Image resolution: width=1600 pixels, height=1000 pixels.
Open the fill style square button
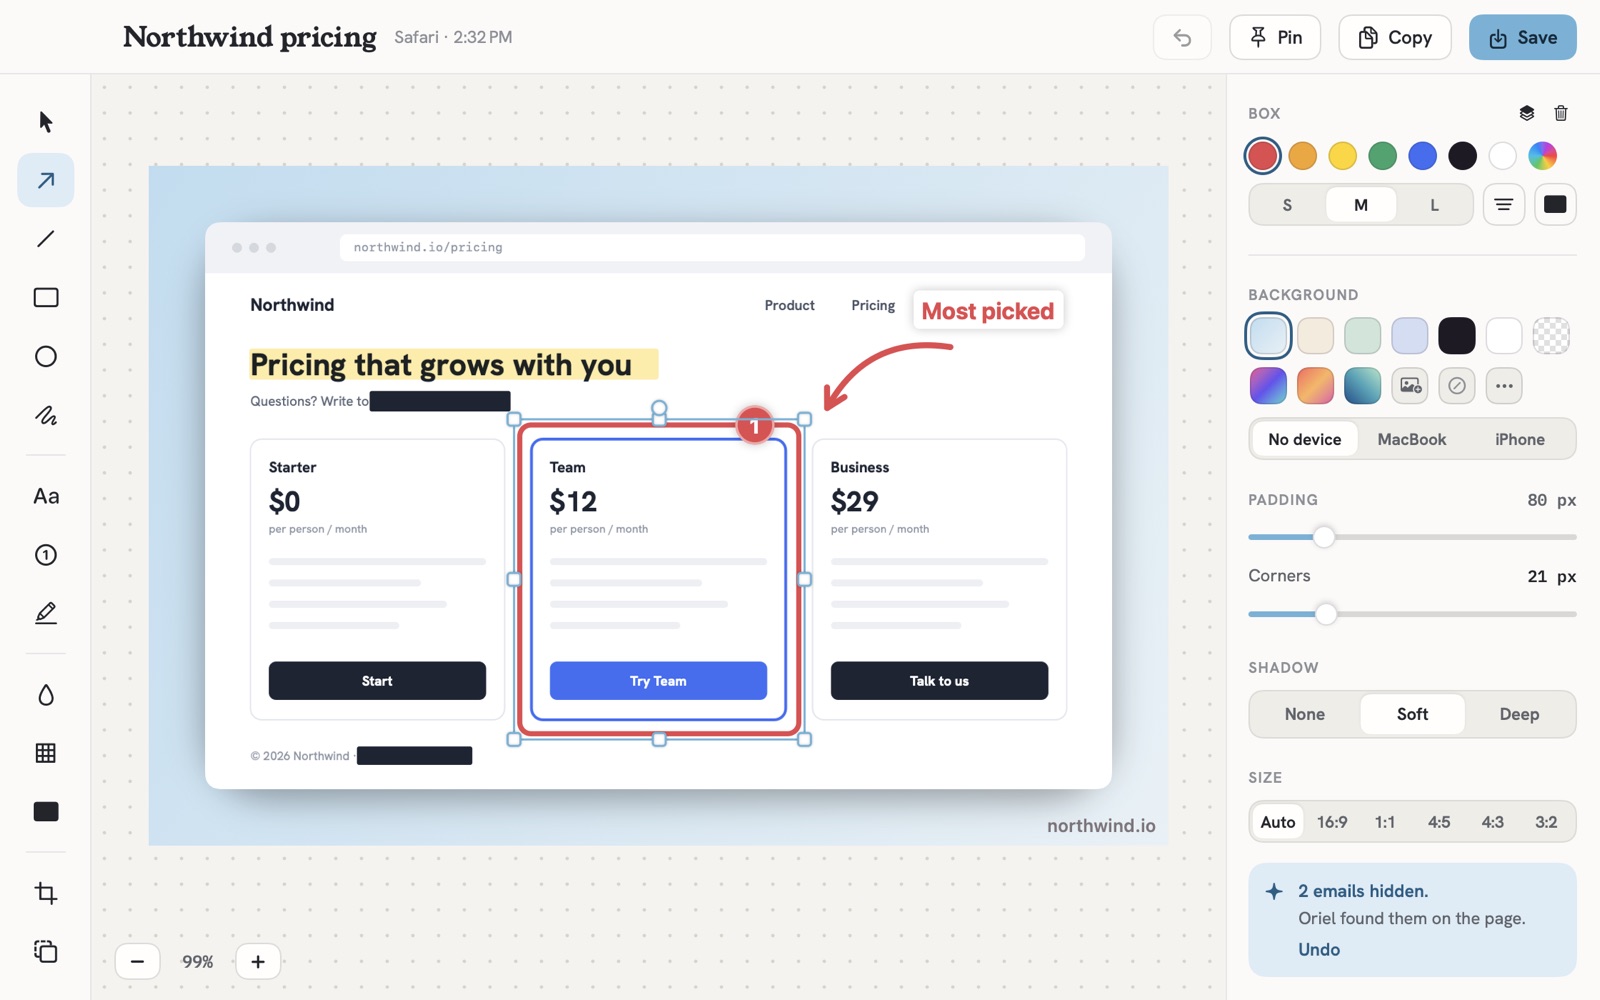click(1555, 205)
